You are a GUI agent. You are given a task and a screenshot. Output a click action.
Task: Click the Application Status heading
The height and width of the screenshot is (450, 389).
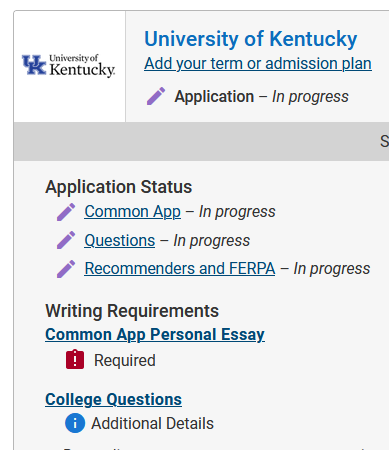coord(119,187)
